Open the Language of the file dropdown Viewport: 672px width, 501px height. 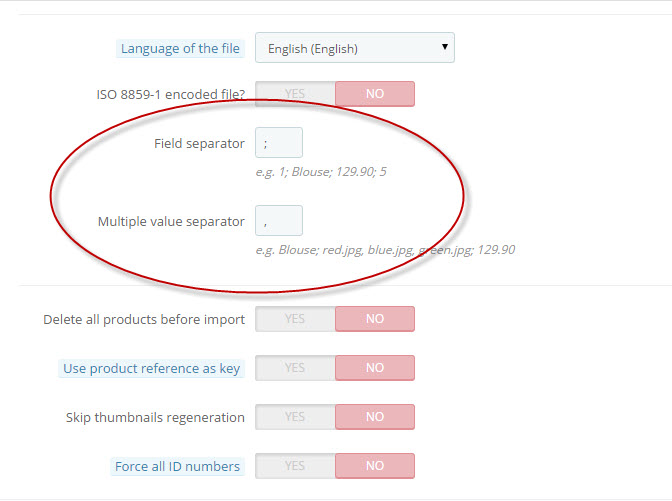355,48
